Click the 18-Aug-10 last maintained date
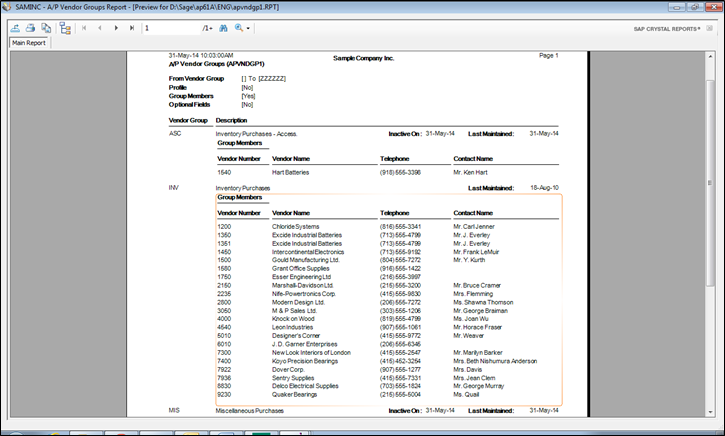The width and height of the screenshot is (725, 436). point(544,188)
